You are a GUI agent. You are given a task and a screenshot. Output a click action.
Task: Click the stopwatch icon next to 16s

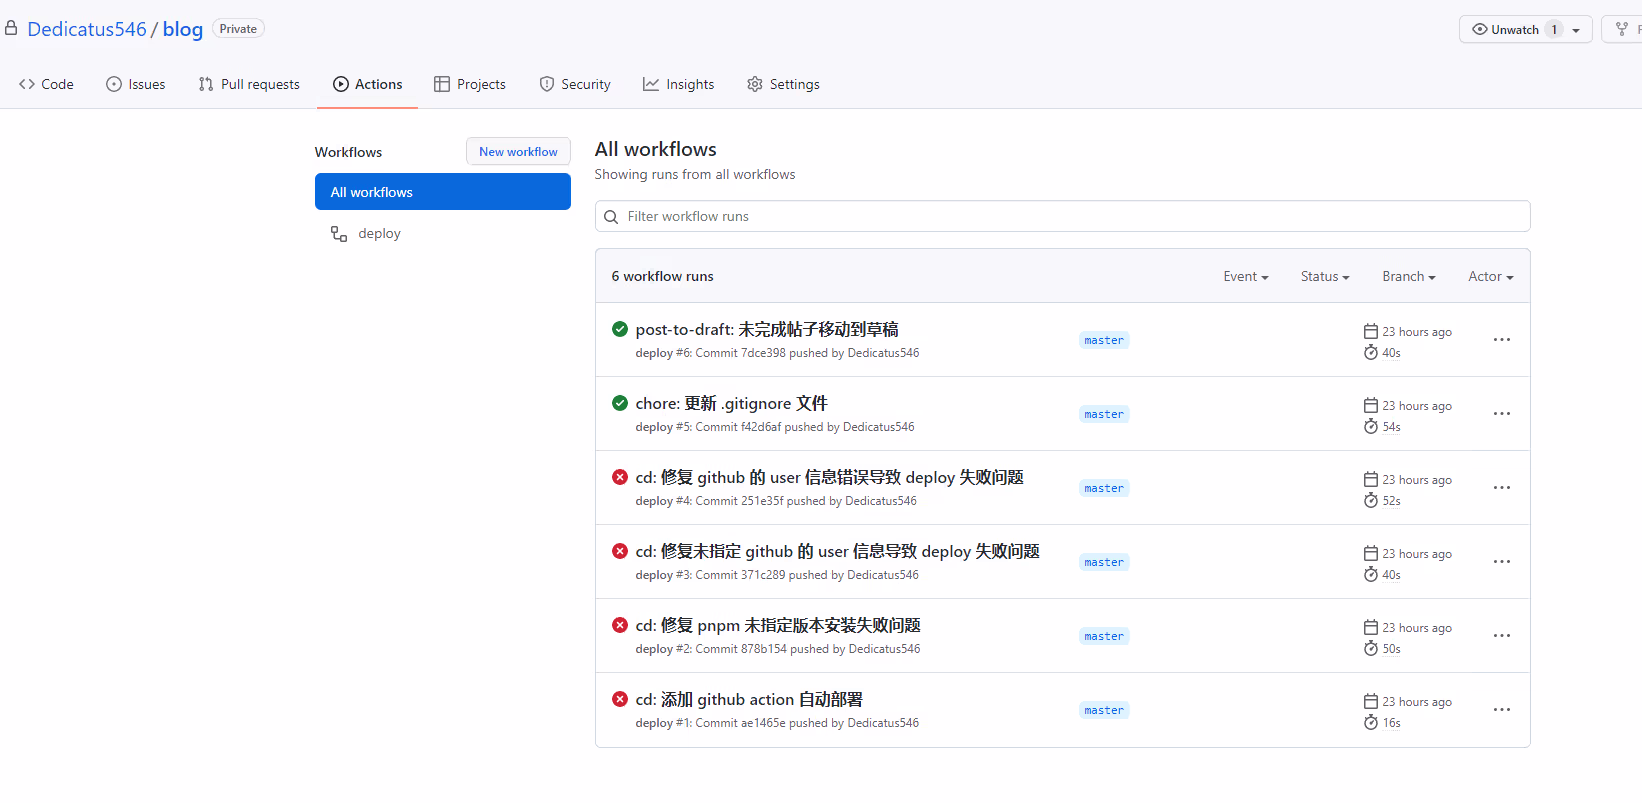(1371, 722)
